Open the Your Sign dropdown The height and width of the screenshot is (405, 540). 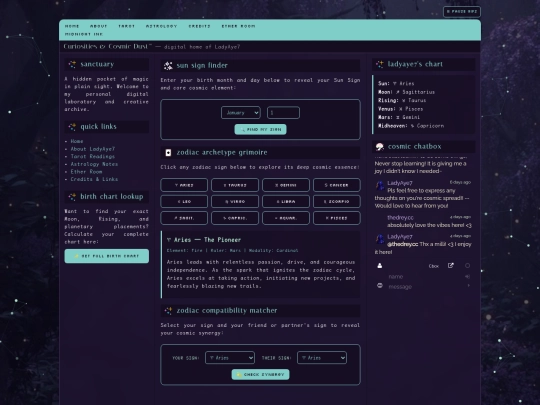230,358
